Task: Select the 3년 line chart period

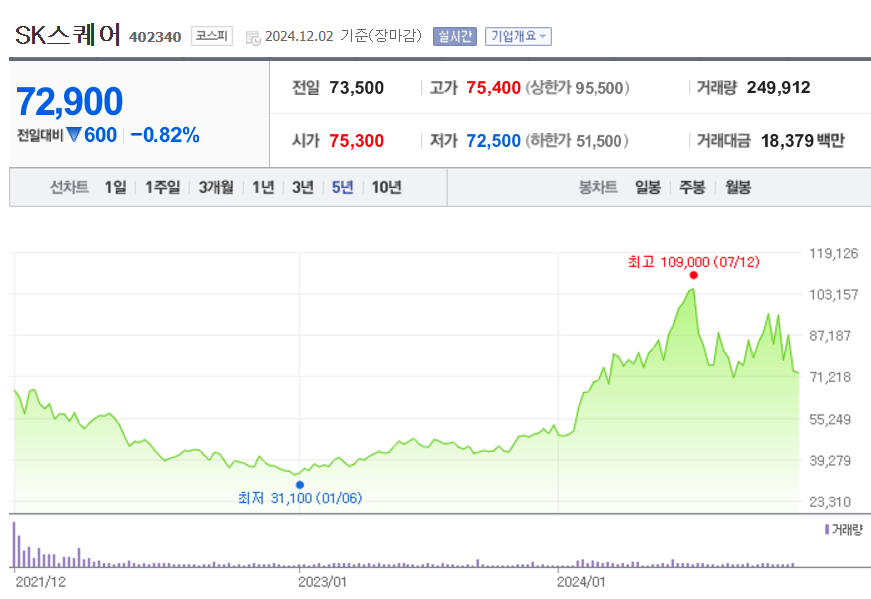Action: click(303, 187)
